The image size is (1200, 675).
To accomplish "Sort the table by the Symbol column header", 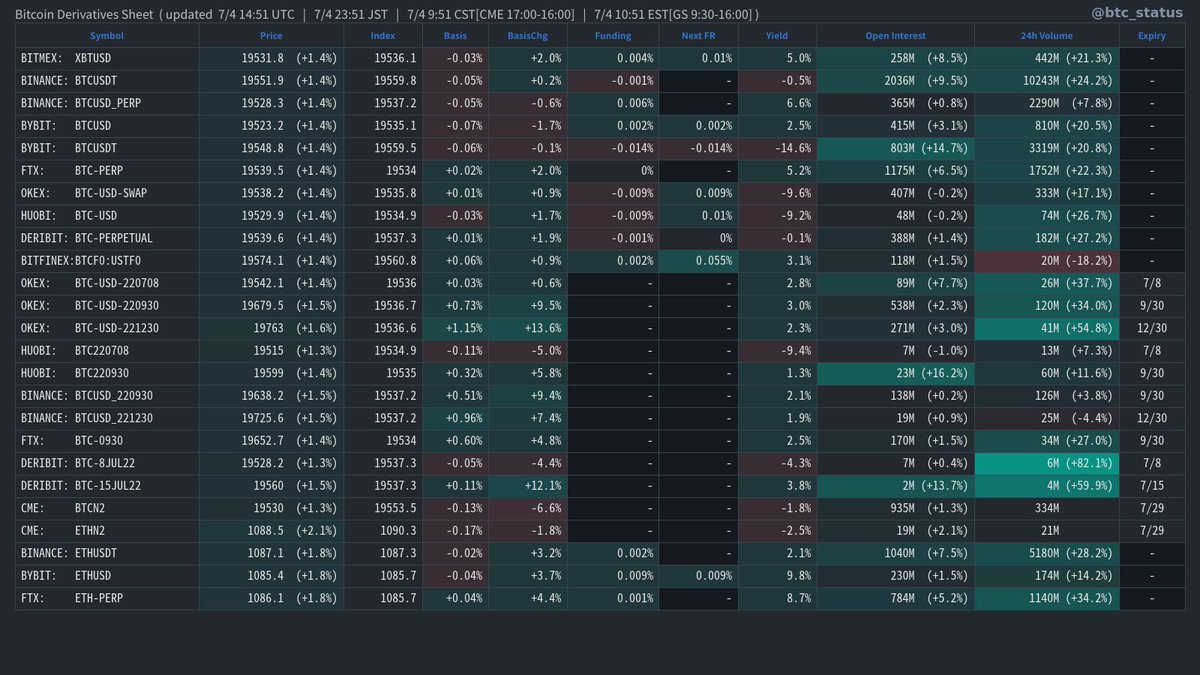I will [x=106, y=36].
